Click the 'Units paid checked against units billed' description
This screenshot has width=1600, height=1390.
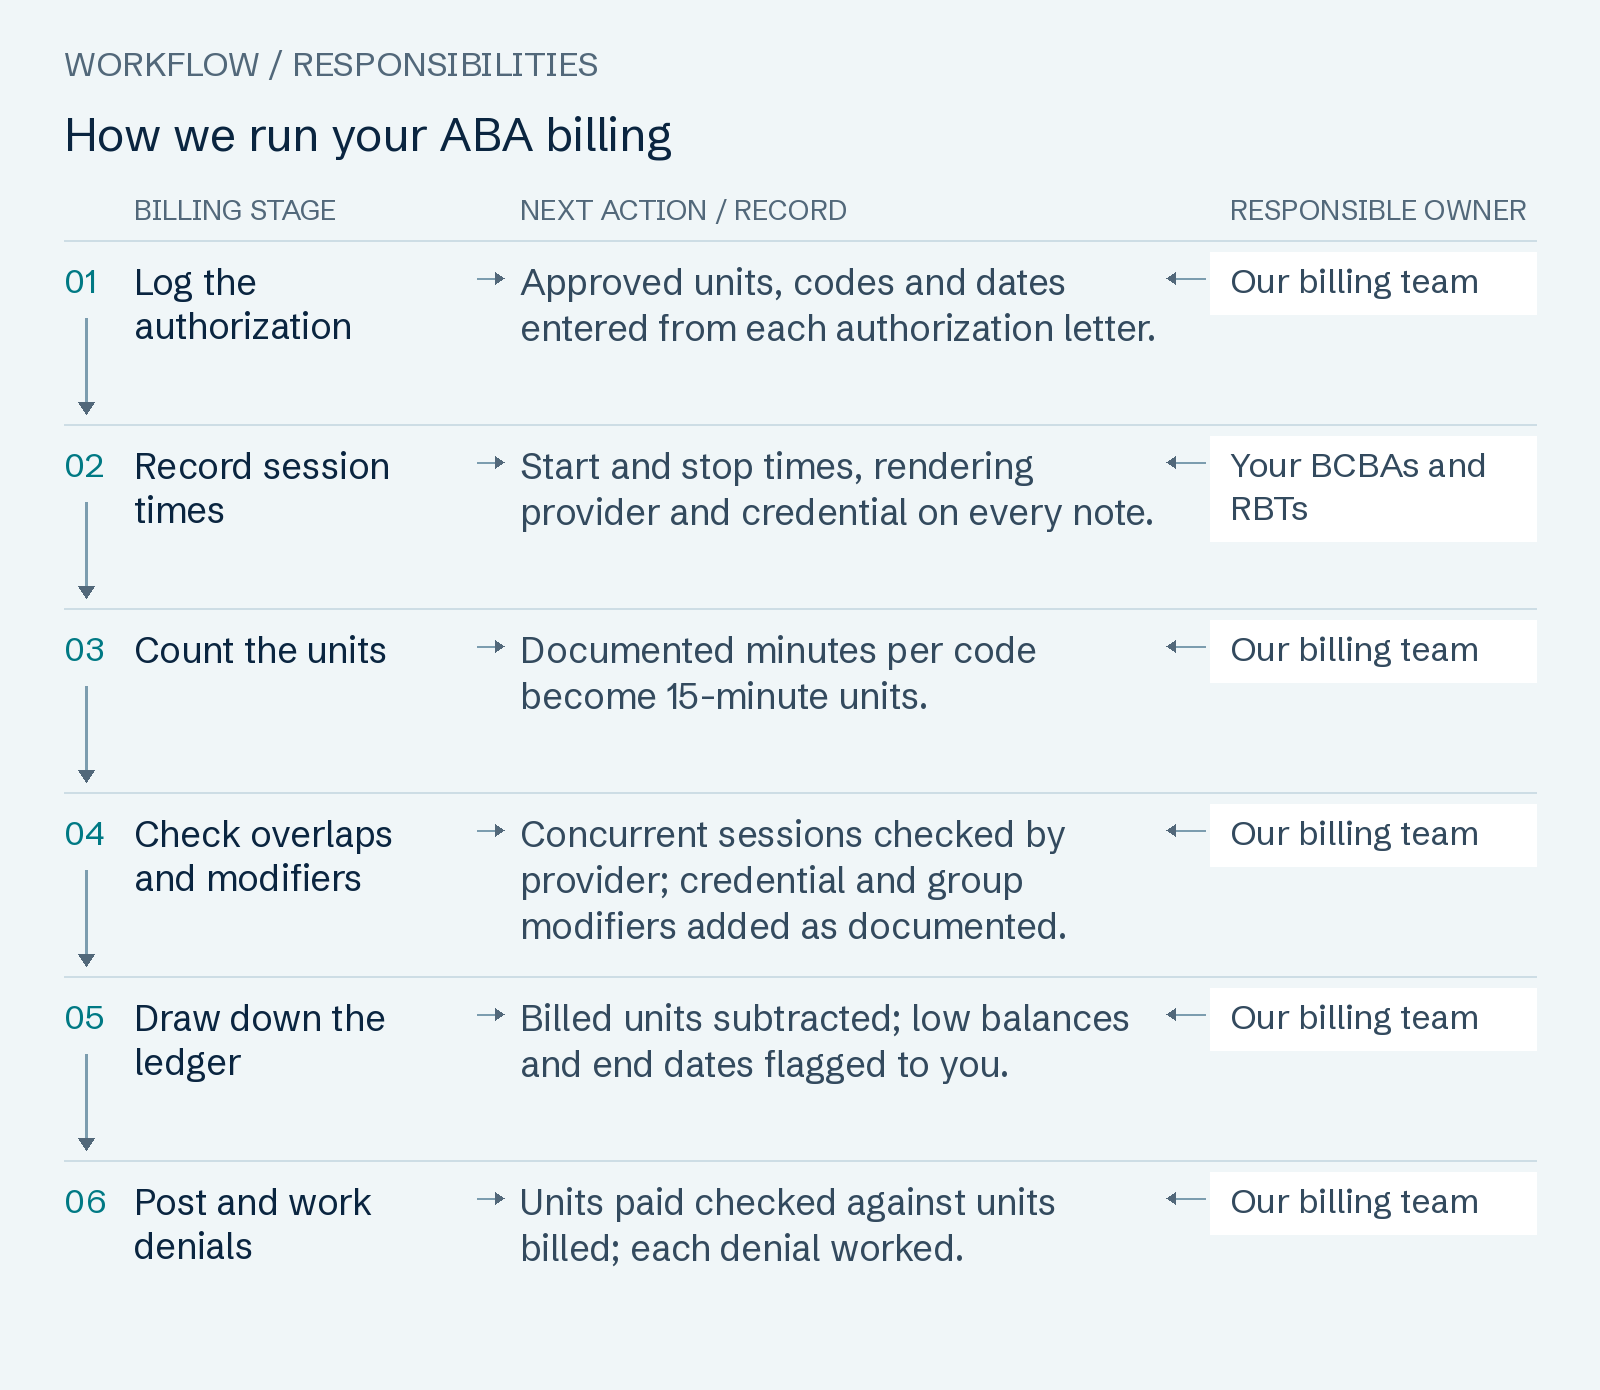click(x=788, y=1226)
